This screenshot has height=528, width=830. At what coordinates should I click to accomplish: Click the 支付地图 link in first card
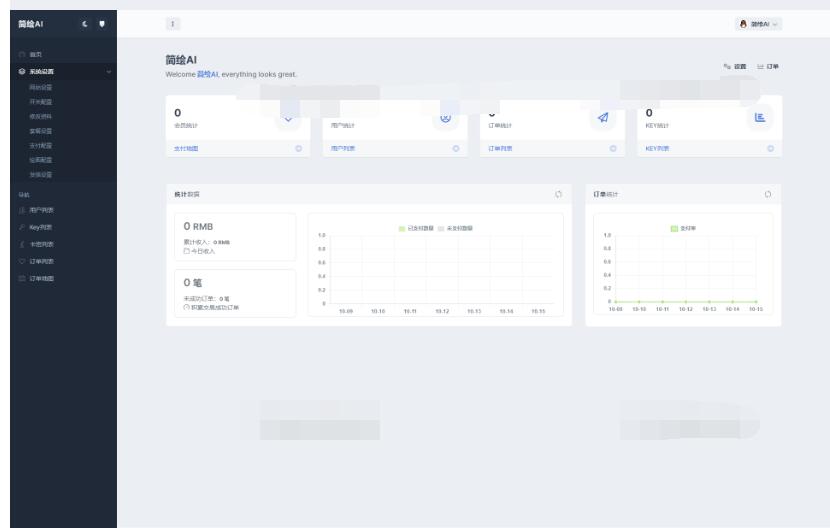[x=187, y=149]
